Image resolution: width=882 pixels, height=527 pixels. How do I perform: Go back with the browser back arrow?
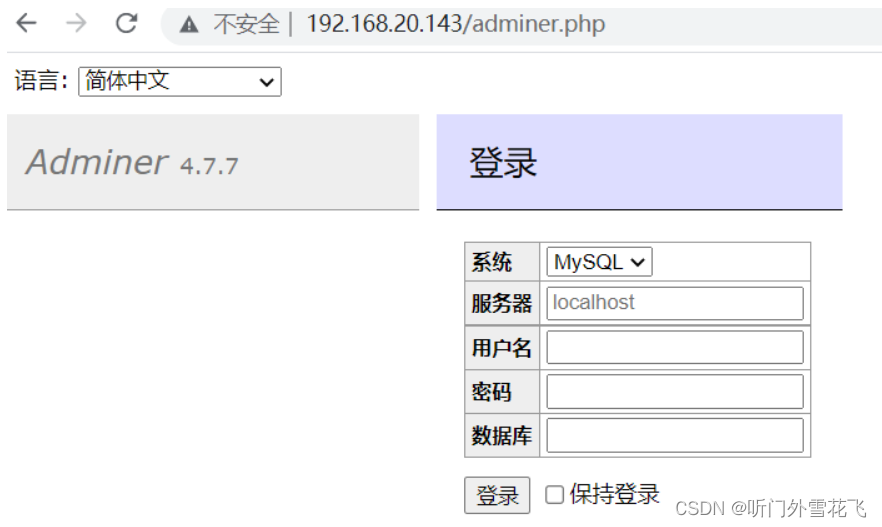tap(26, 23)
